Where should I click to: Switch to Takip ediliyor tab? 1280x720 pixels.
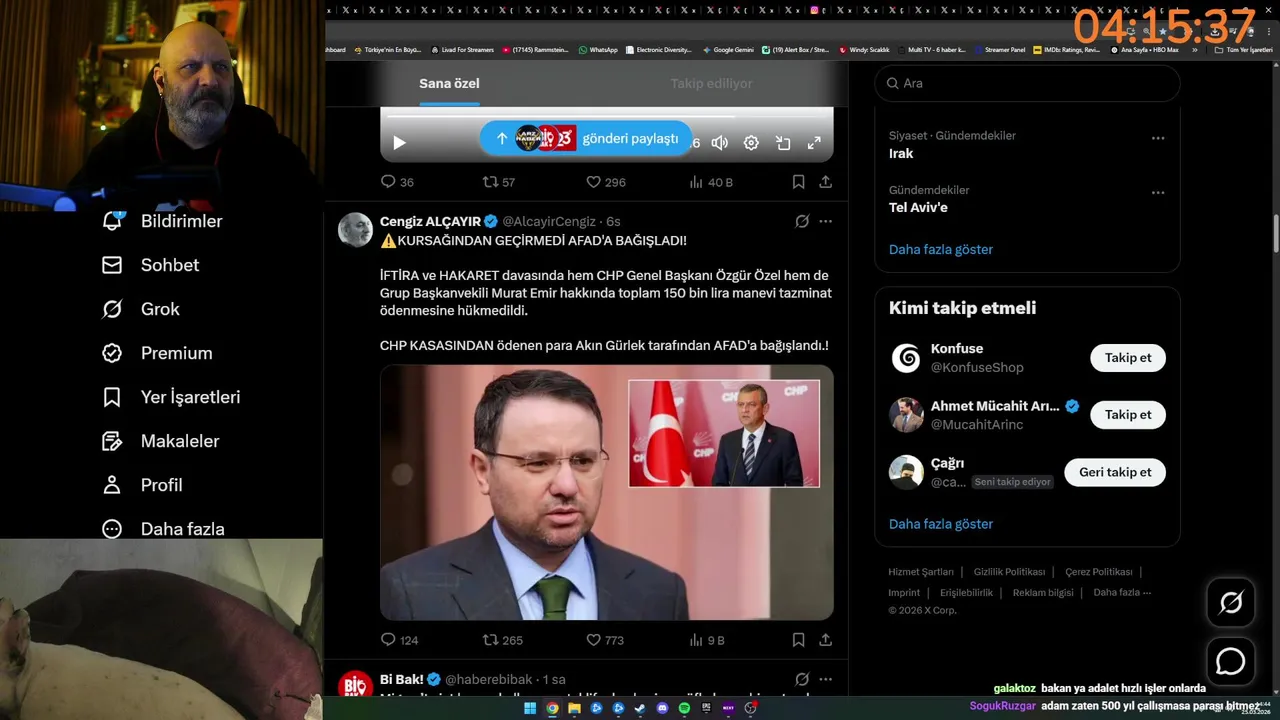pyautogui.click(x=711, y=83)
